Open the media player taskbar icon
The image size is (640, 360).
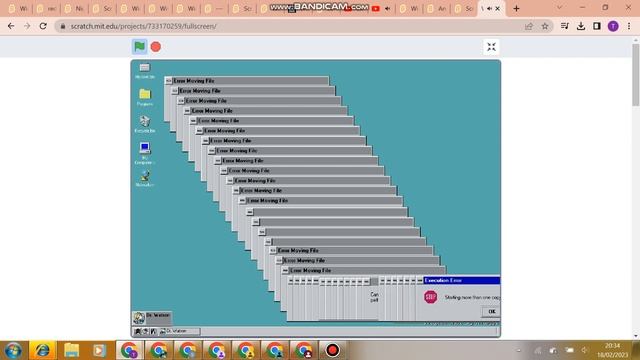99,350
